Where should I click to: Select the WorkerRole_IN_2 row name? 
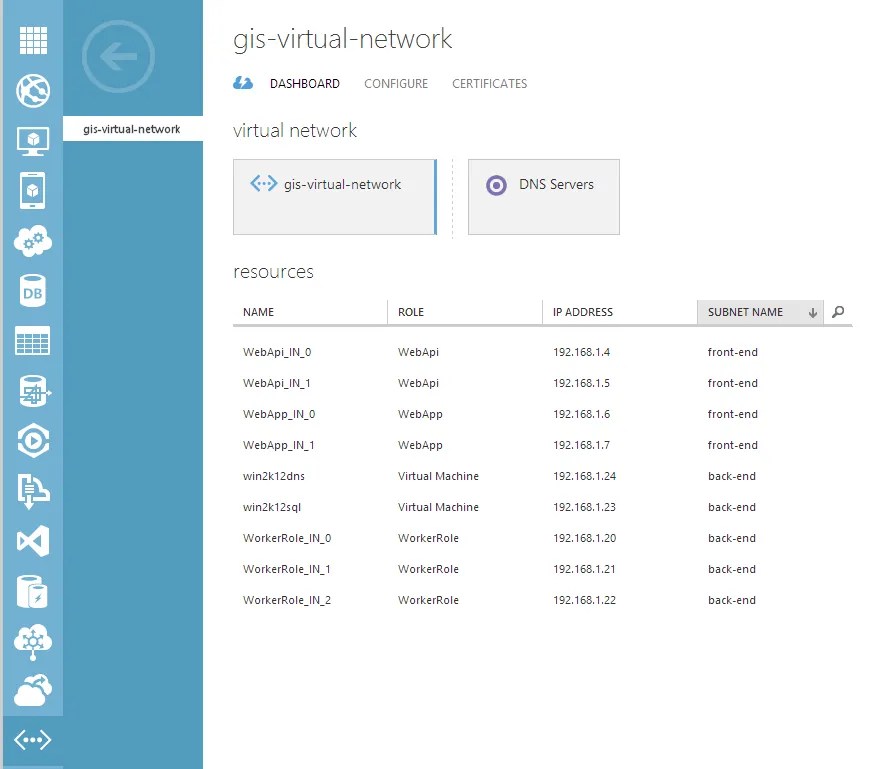(x=287, y=600)
